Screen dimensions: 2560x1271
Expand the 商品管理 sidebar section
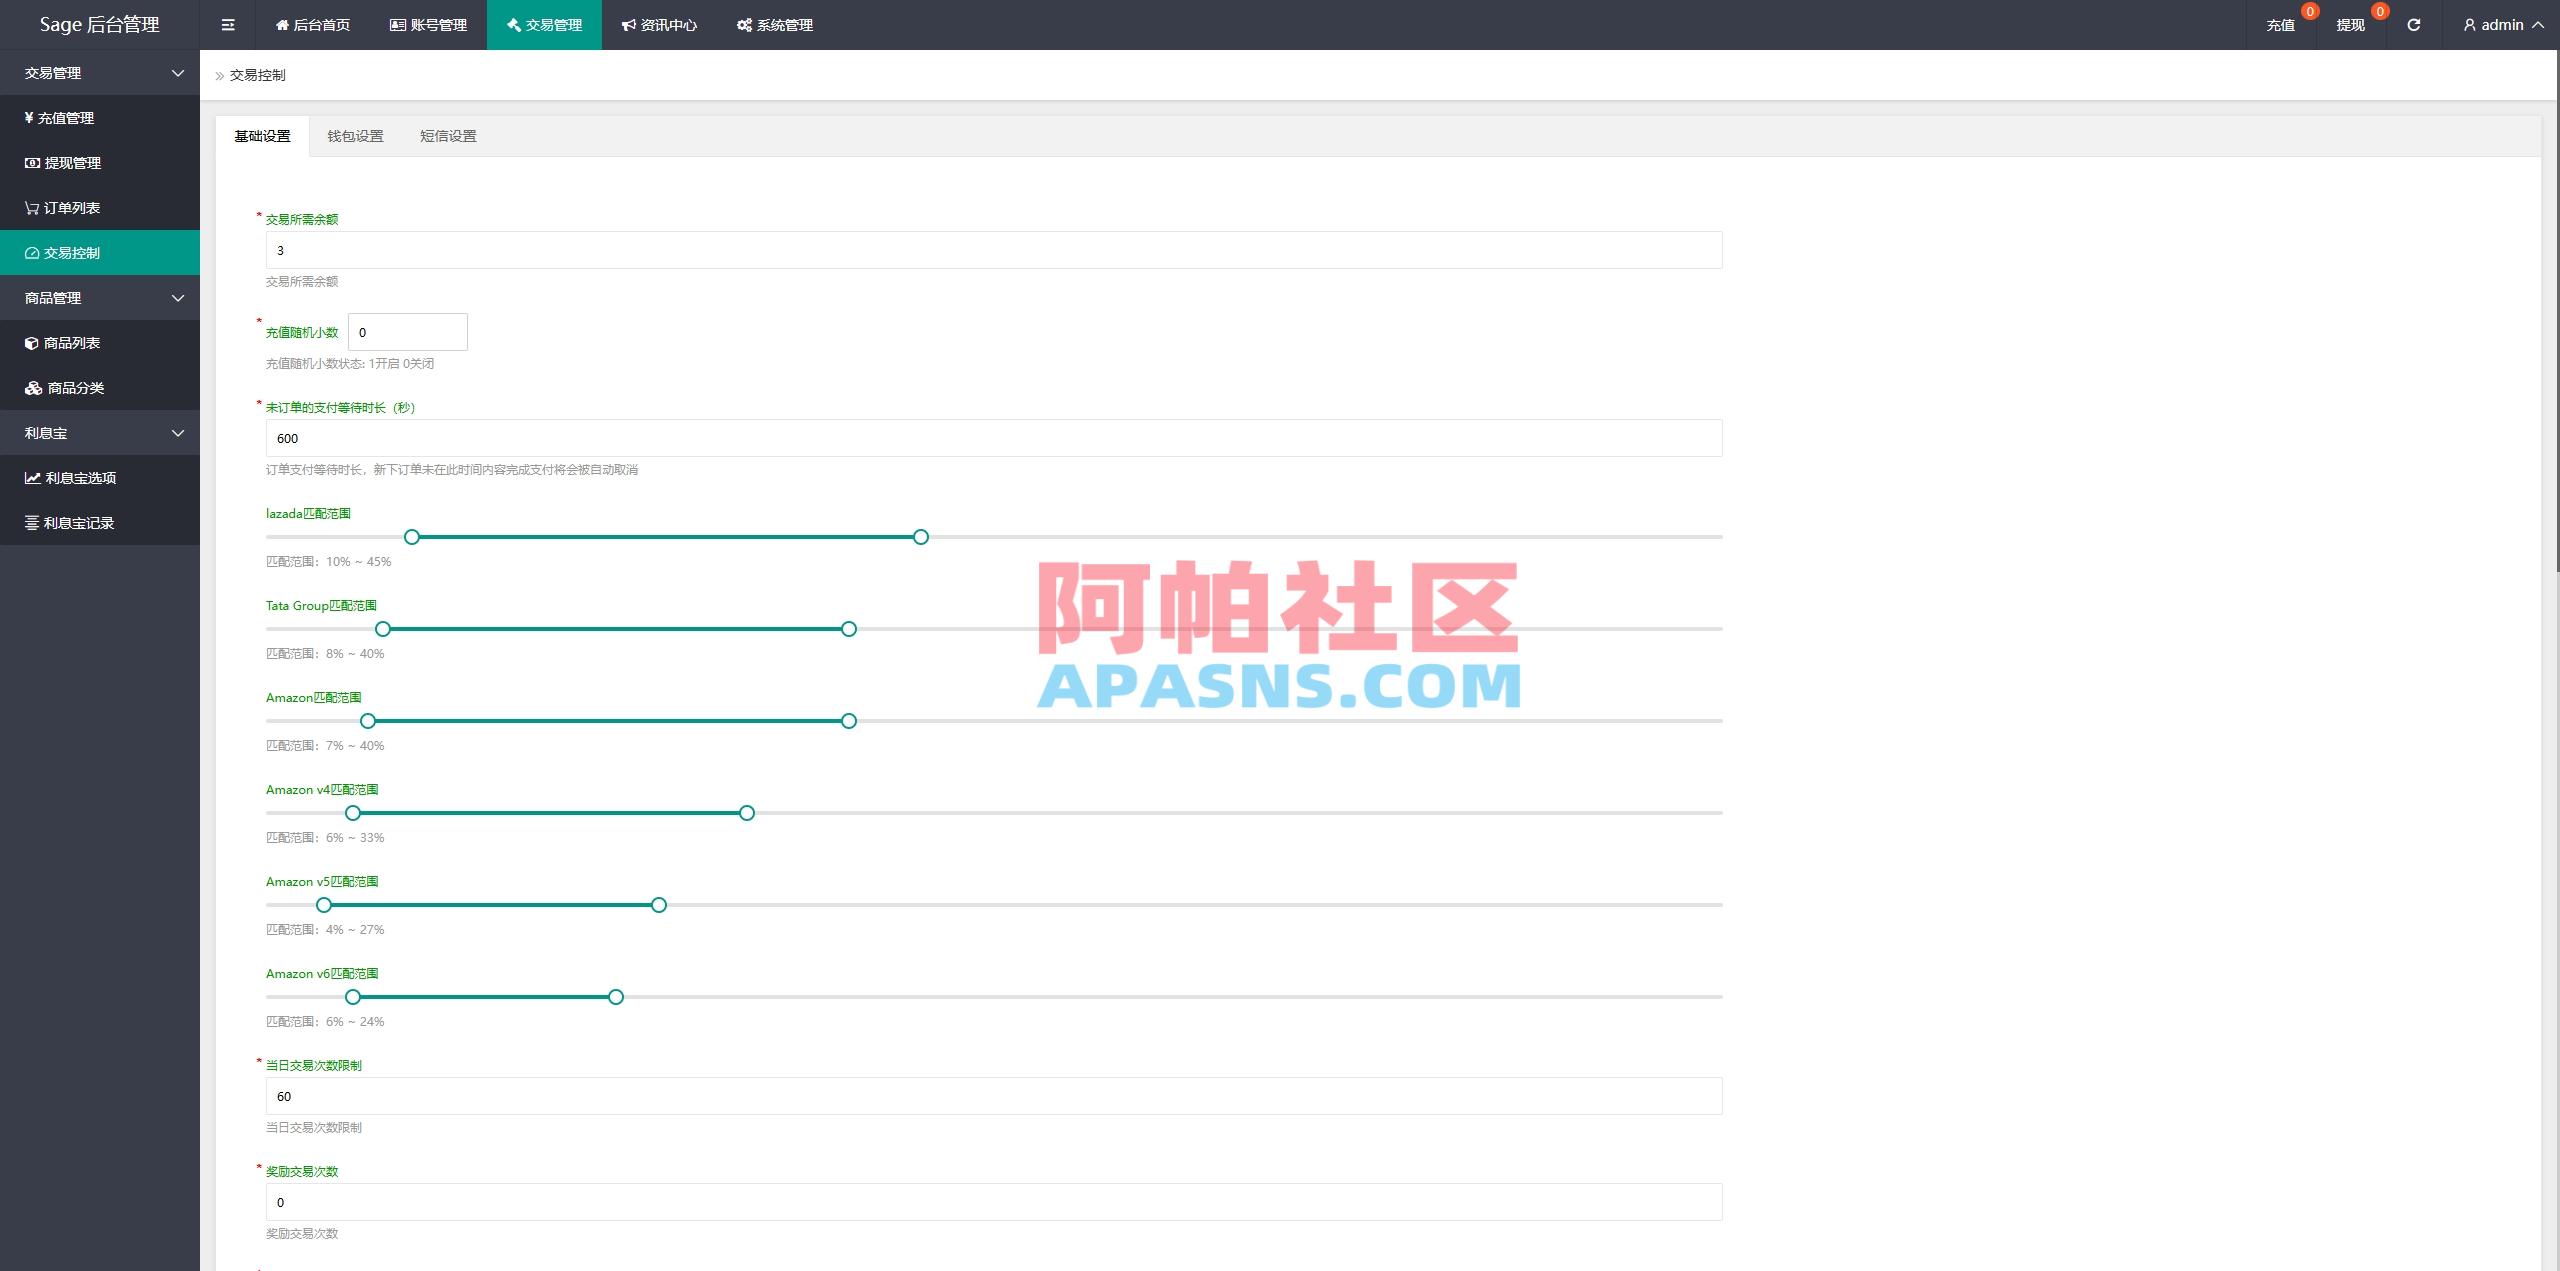pos(100,297)
